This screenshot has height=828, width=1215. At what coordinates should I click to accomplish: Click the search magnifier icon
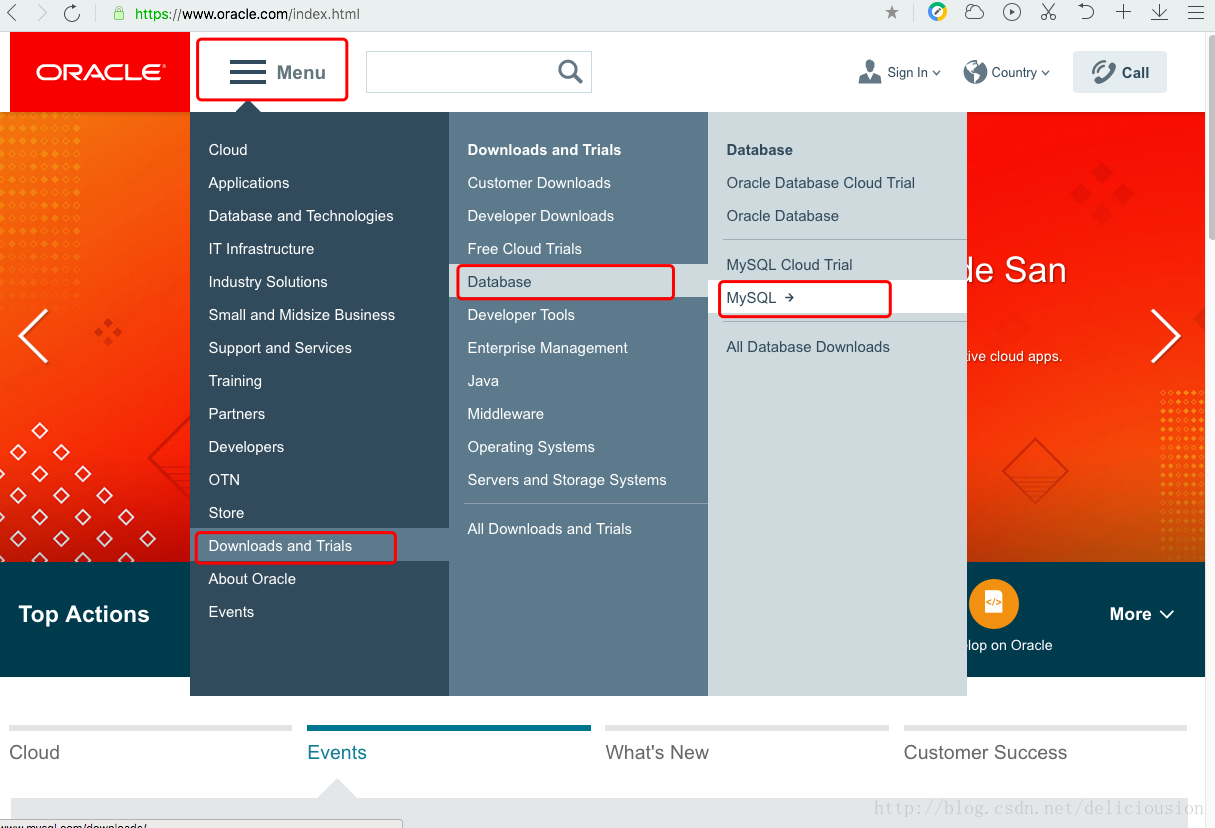tap(570, 71)
